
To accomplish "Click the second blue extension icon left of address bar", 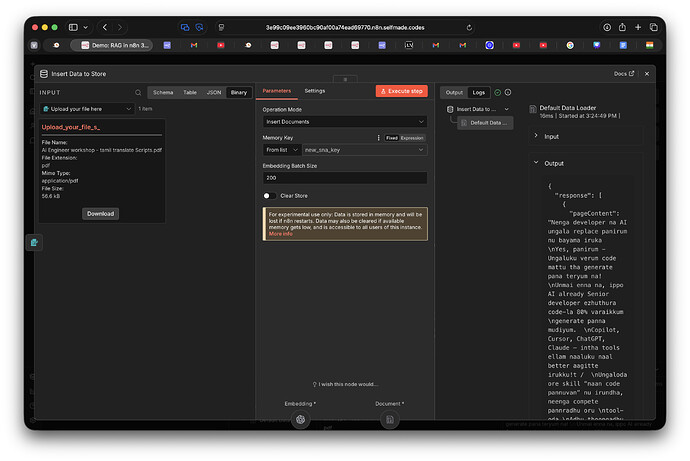I will pos(199,27).
